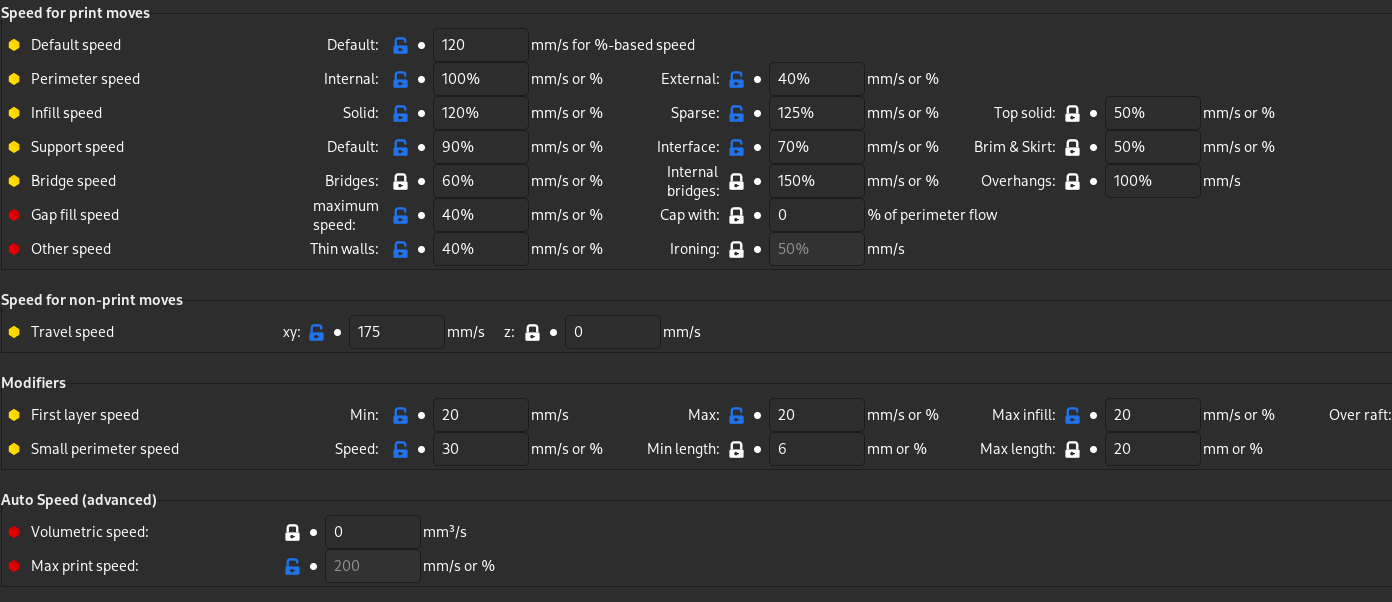Click Max print speed unlocked icon
1392x602 pixels.
292,566
